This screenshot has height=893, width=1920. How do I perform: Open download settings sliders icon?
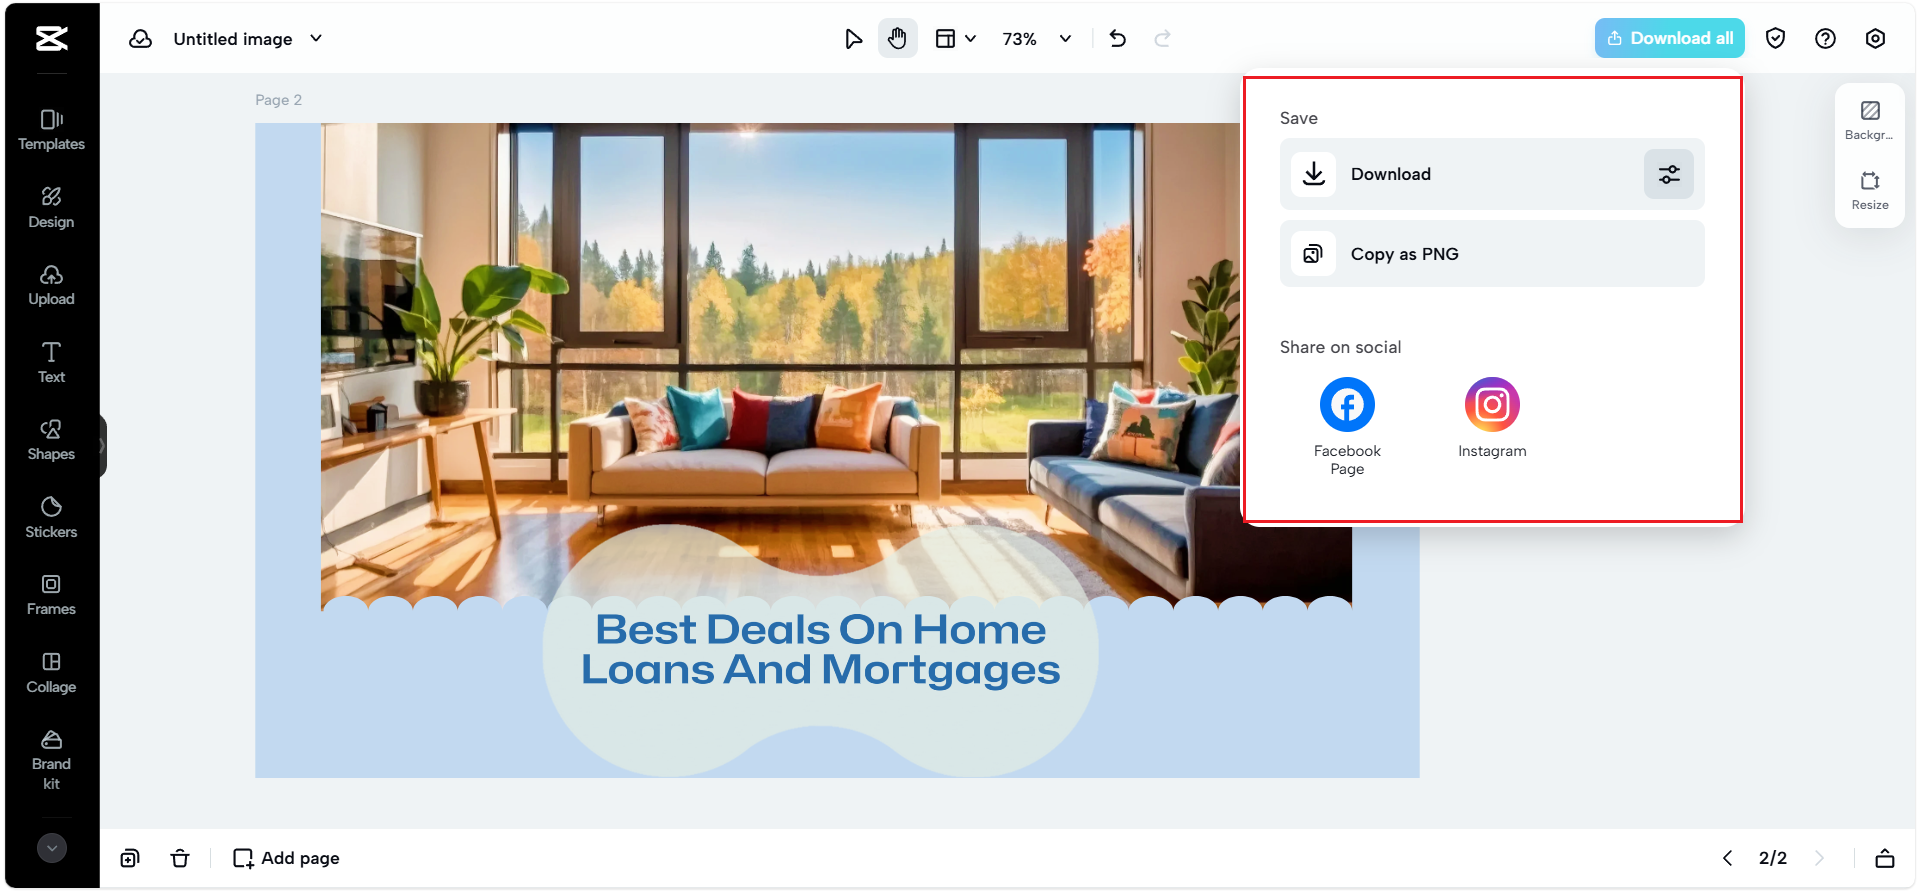pyautogui.click(x=1668, y=174)
